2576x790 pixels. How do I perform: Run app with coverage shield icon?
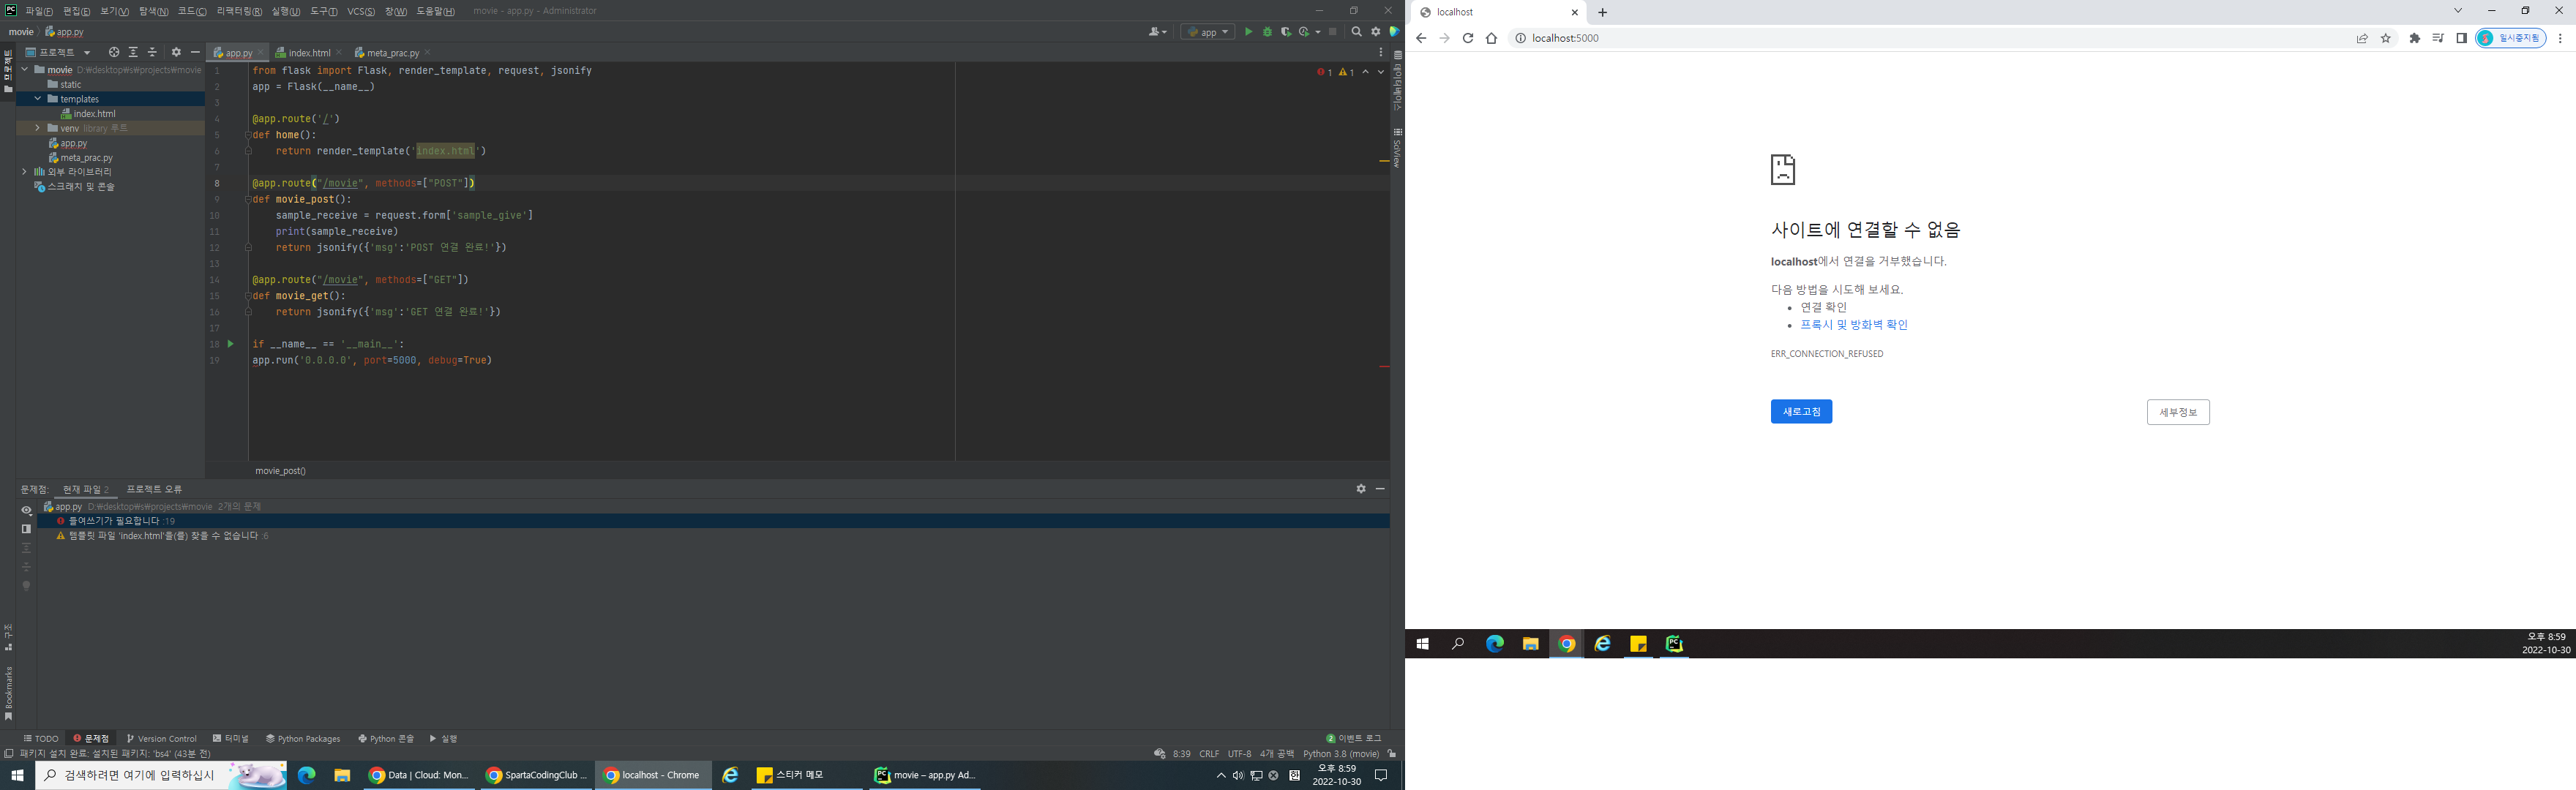point(1286,32)
